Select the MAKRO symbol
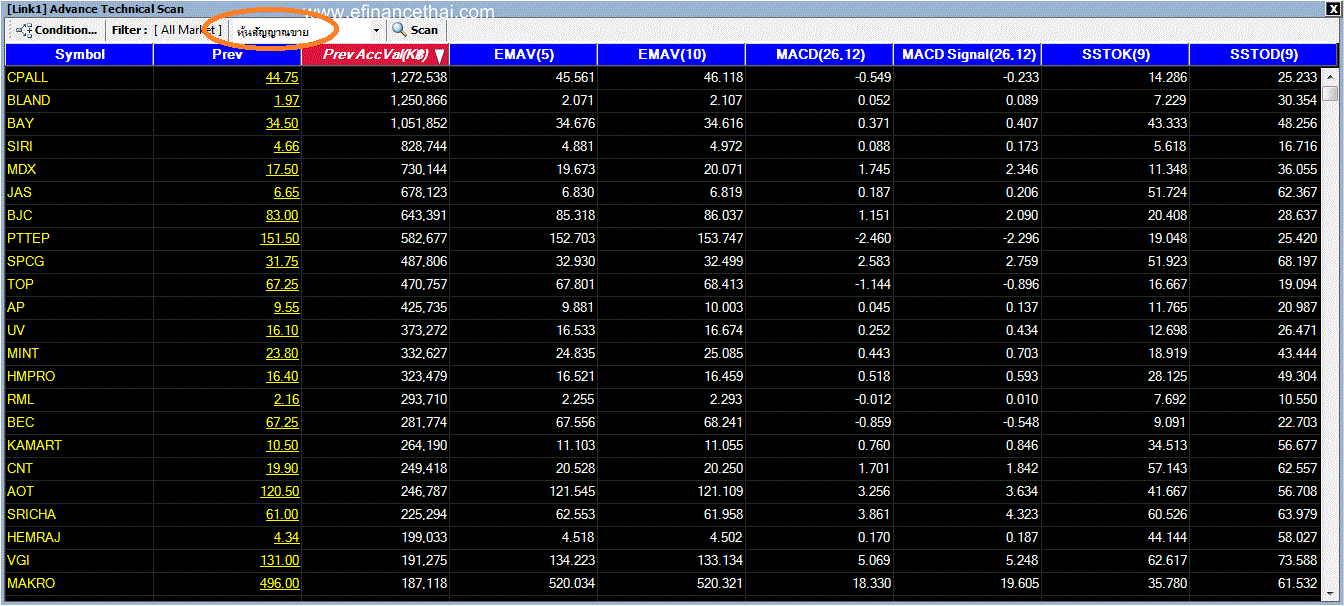Image resolution: width=1344 pixels, height=606 pixels. pyautogui.click(x=31, y=583)
